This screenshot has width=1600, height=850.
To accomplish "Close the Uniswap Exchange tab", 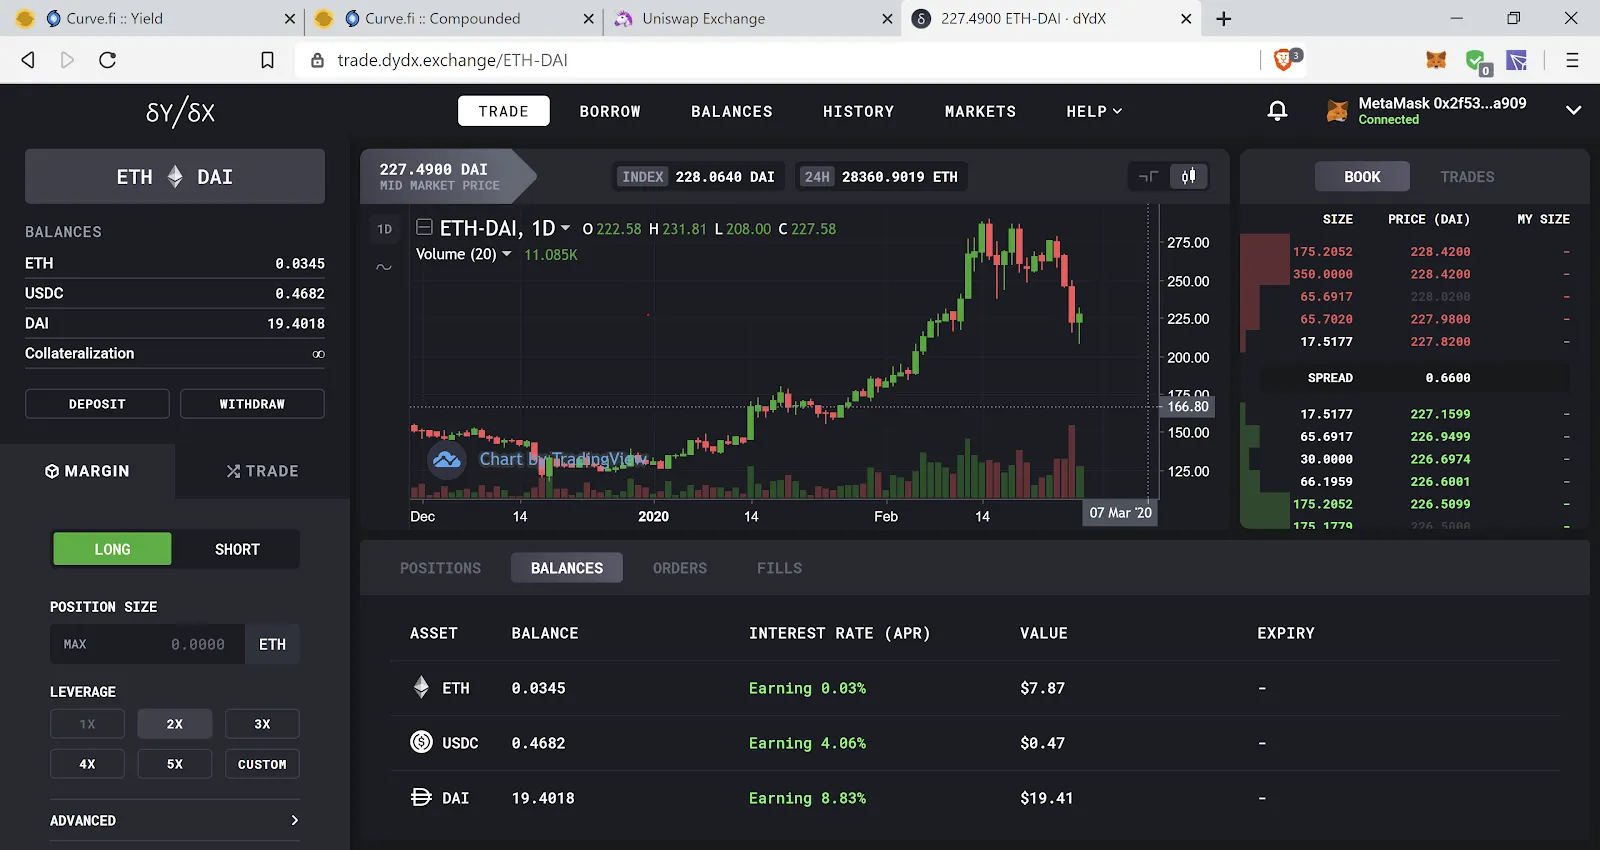I will 887,18.
